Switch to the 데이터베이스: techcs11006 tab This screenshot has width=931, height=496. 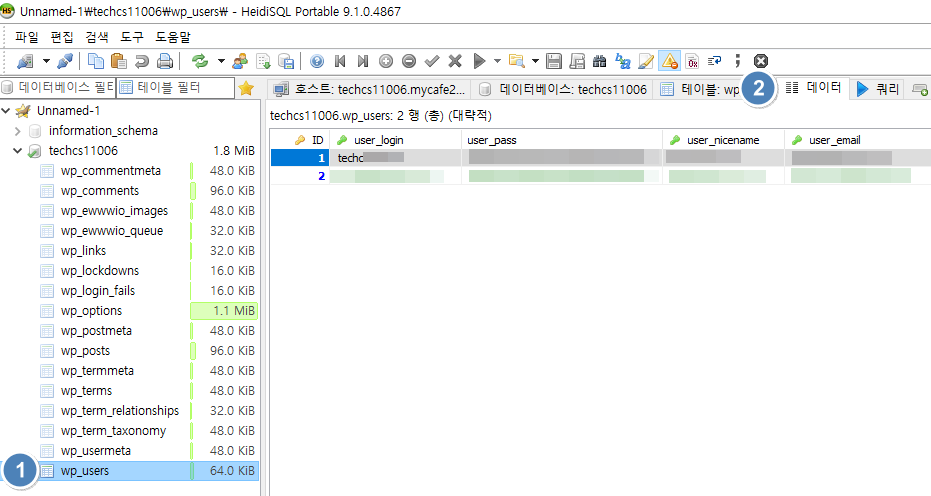coord(562,89)
